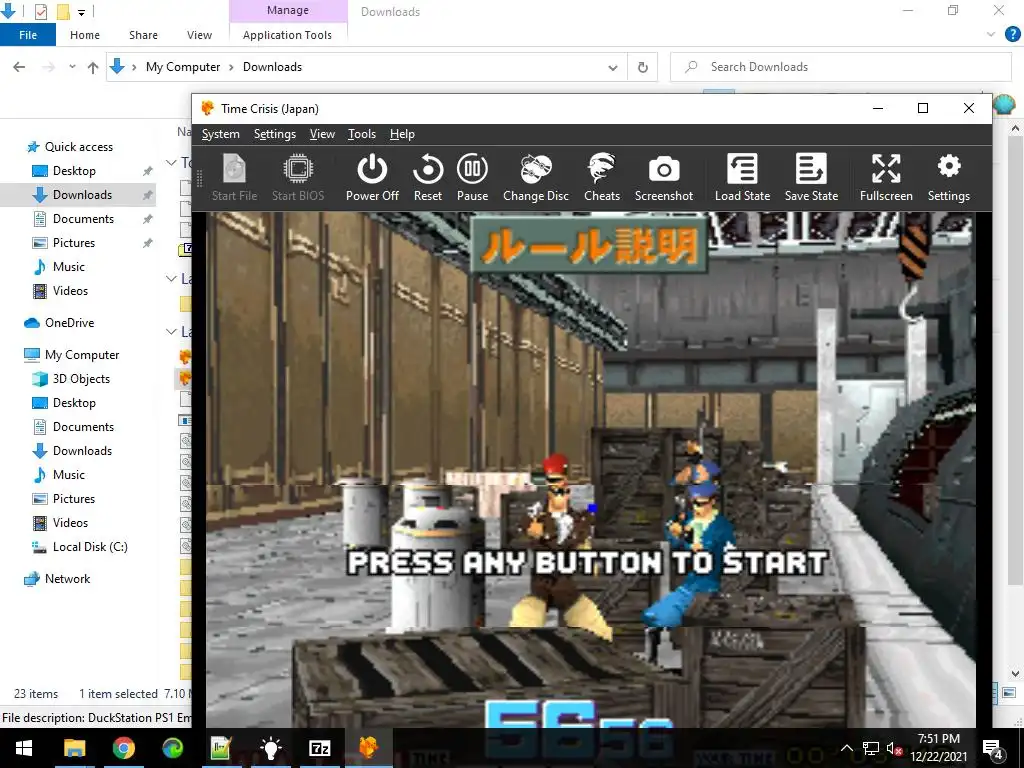Go up one folder level
Viewport: 1024px width, 768px height.
[93, 67]
